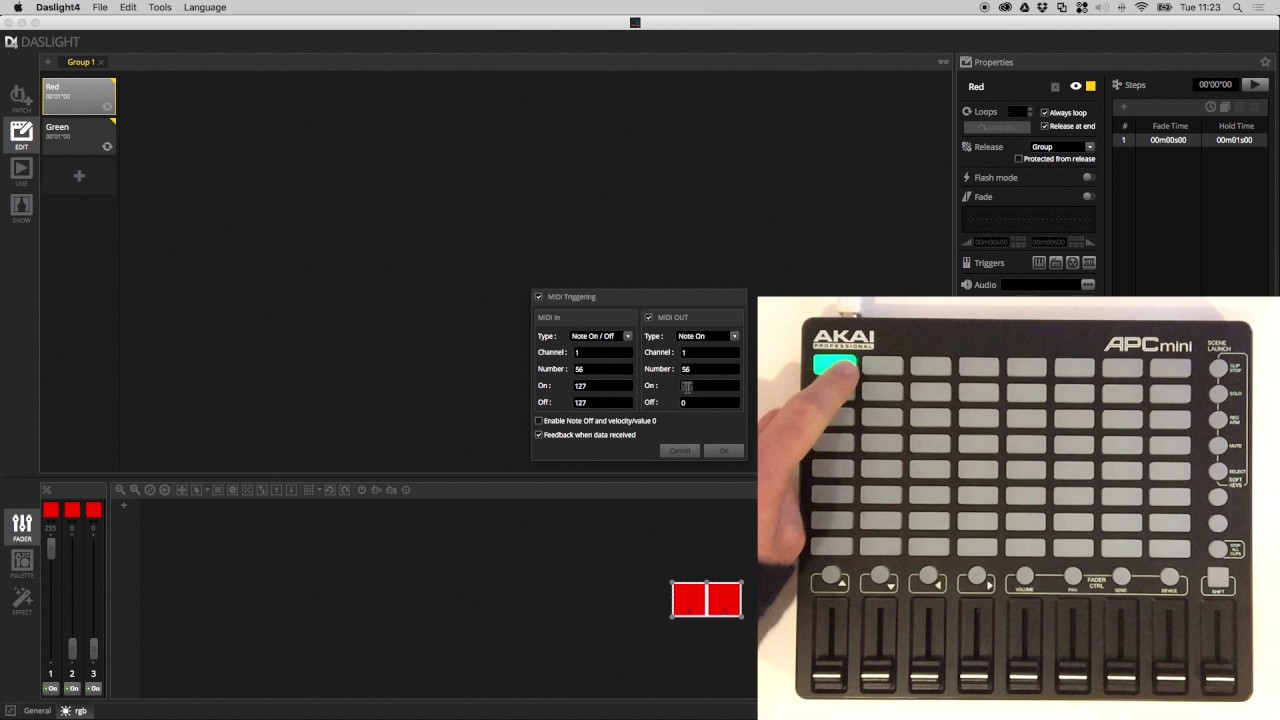The width and height of the screenshot is (1280, 720).
Task: Switch to the General tab
Action: (37, 711)
